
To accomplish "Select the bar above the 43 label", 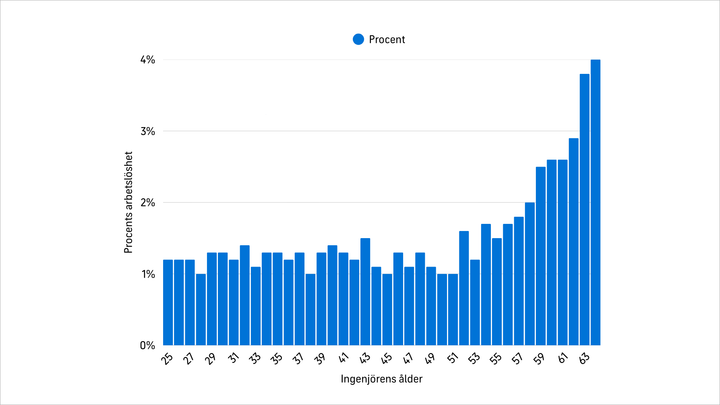I will click(x=365, y=291).
